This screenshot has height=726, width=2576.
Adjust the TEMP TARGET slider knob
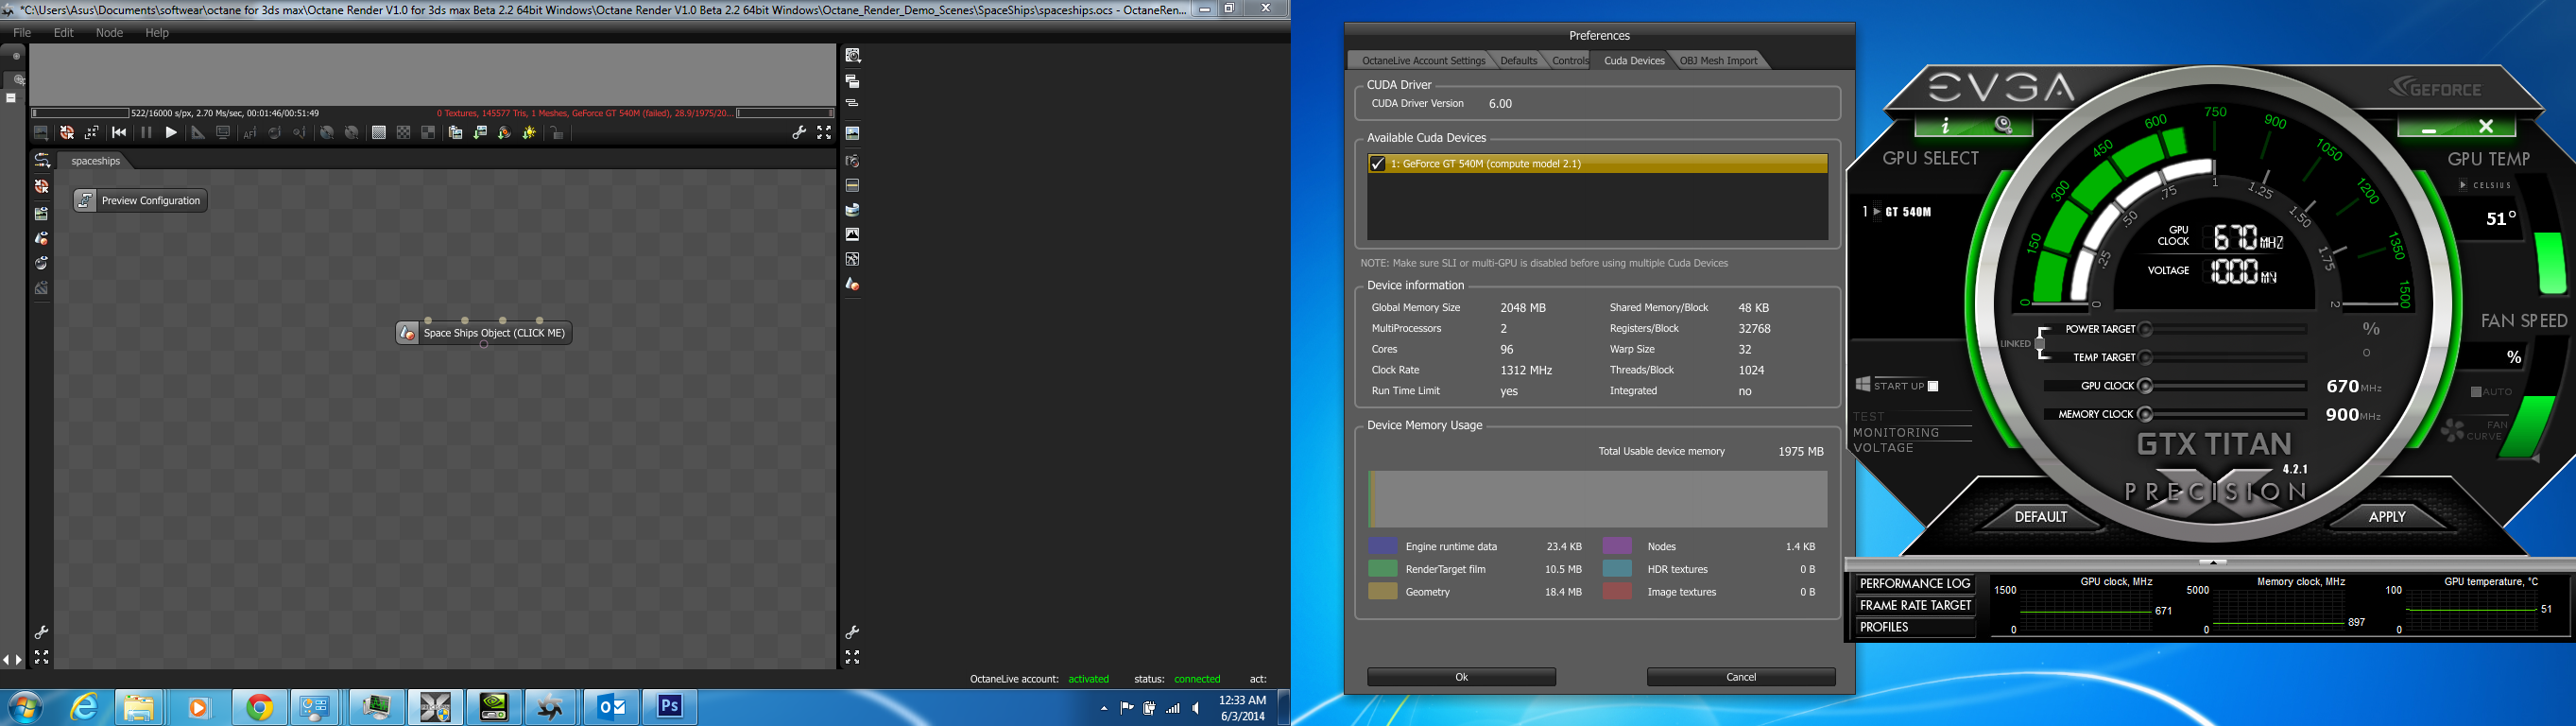pyautogui.click(x=2146, y=357)
